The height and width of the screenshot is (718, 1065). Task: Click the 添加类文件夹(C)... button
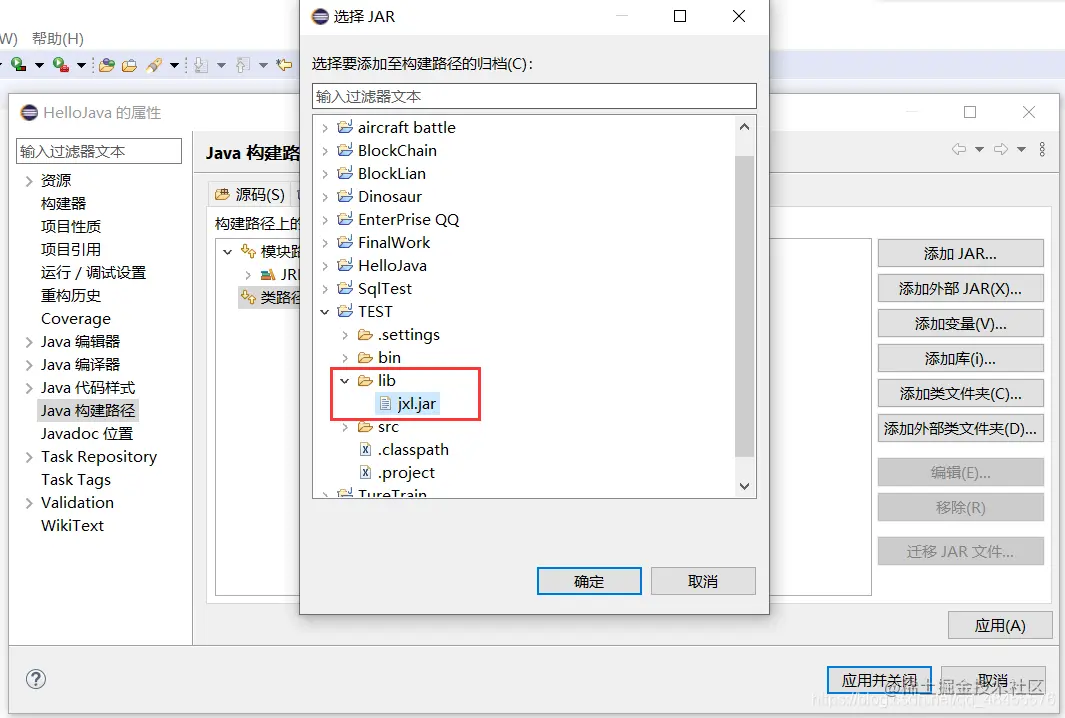pos(960,394)
